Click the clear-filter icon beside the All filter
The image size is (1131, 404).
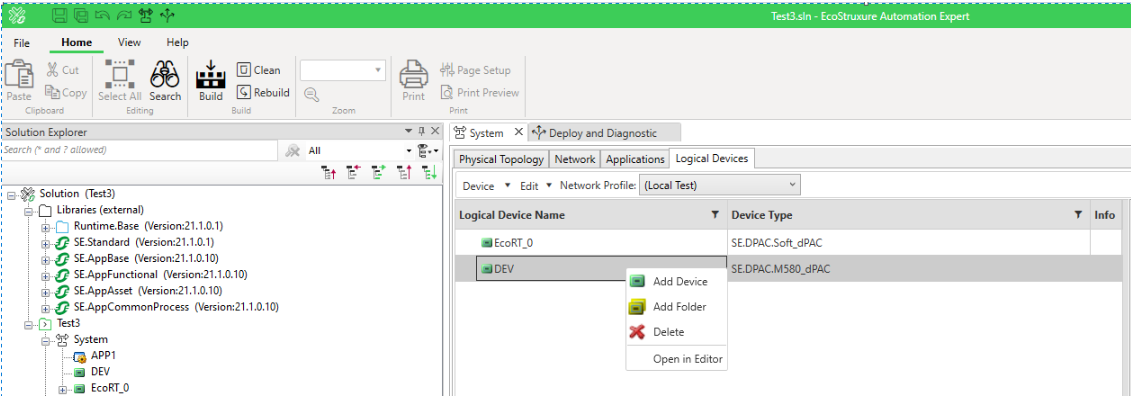click(x=293, y=151)
